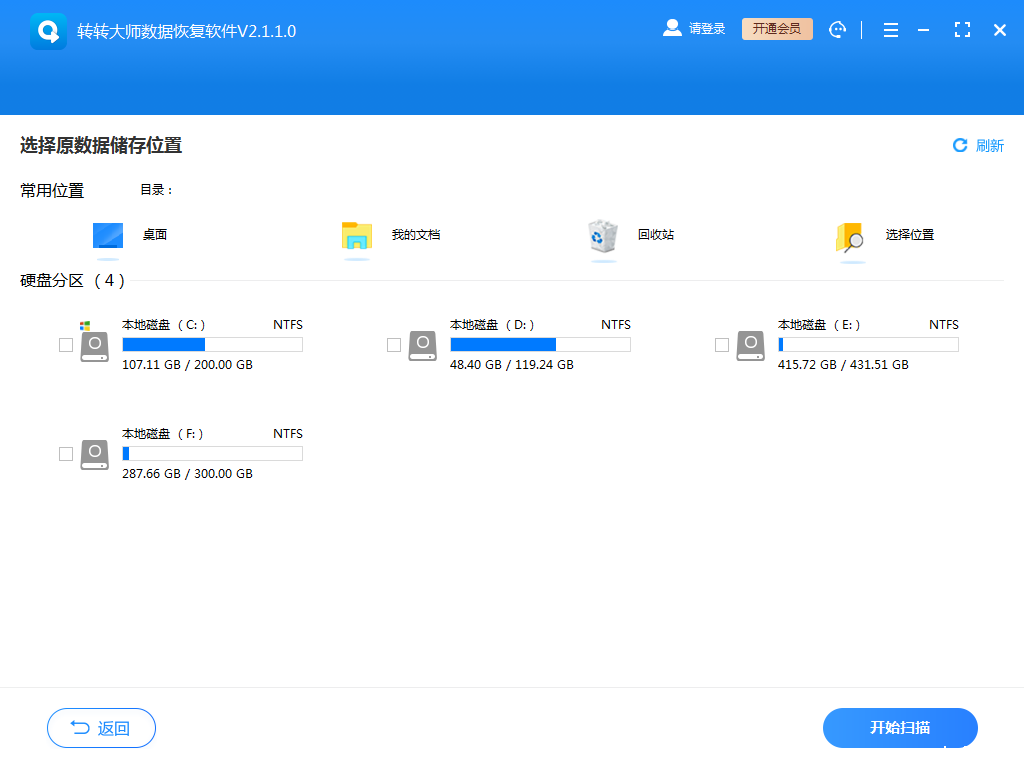Screen dimensions: 1024x768
Task: Open the hamburger menu in title bar
Action: [x=890, y=29]
